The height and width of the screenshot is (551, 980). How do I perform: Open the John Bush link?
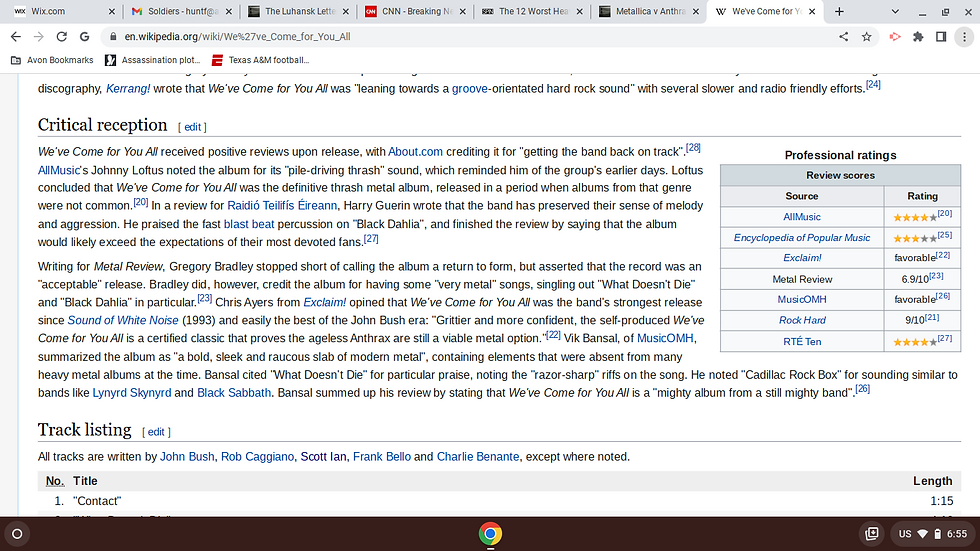187,457
